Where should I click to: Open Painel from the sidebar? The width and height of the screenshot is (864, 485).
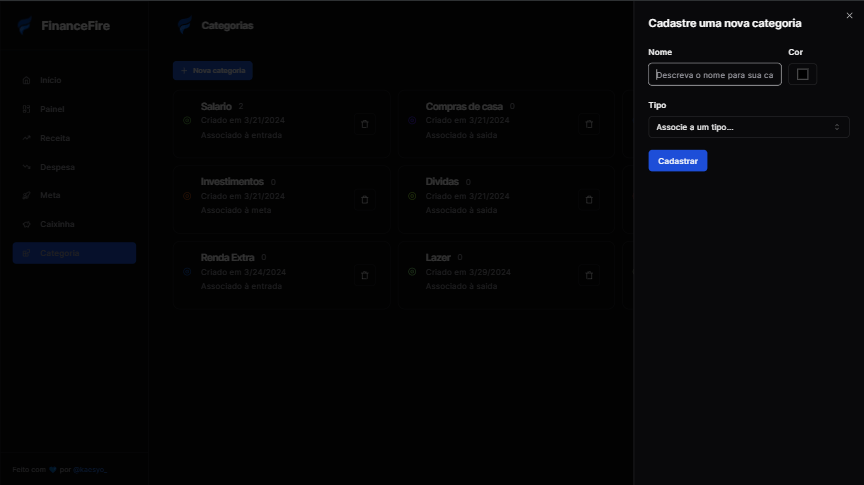52,109
